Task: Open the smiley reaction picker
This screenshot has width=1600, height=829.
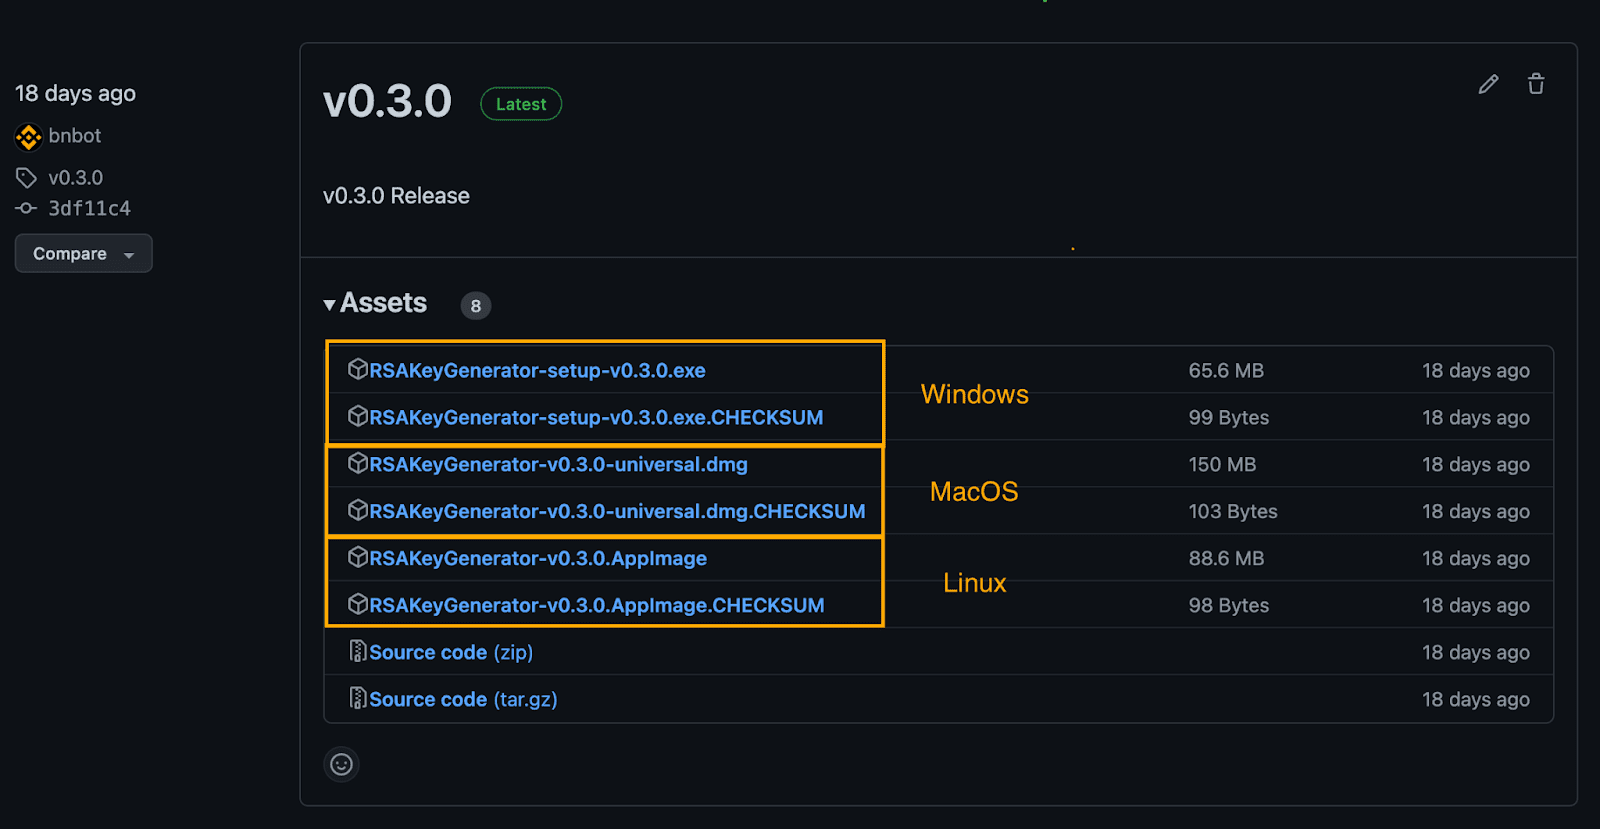Action: [x=341, y=765]
